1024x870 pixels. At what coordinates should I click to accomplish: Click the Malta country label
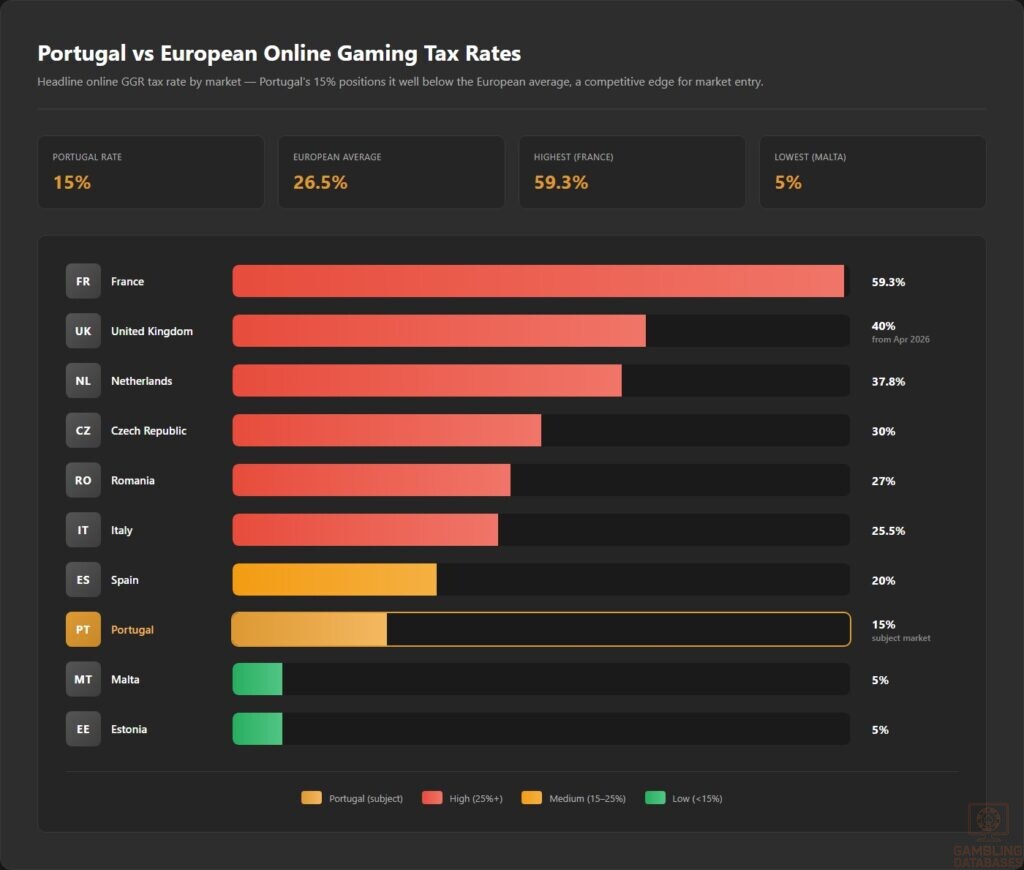coord(125,679)
